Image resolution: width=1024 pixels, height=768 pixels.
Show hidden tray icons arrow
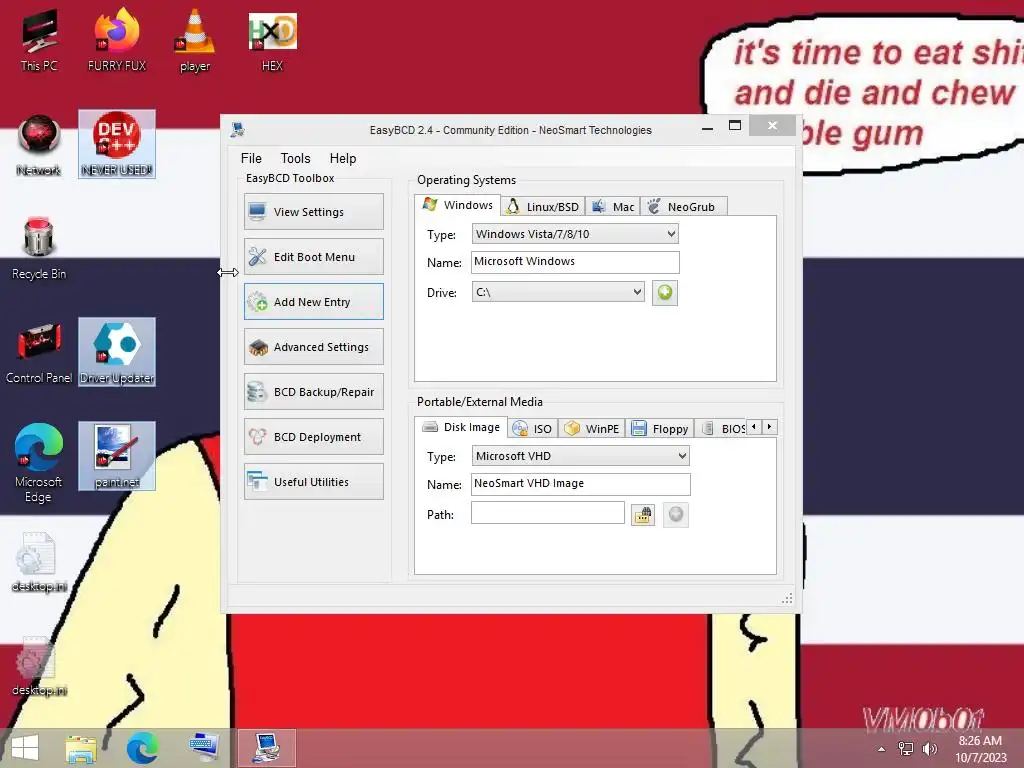tap(882, 749)
